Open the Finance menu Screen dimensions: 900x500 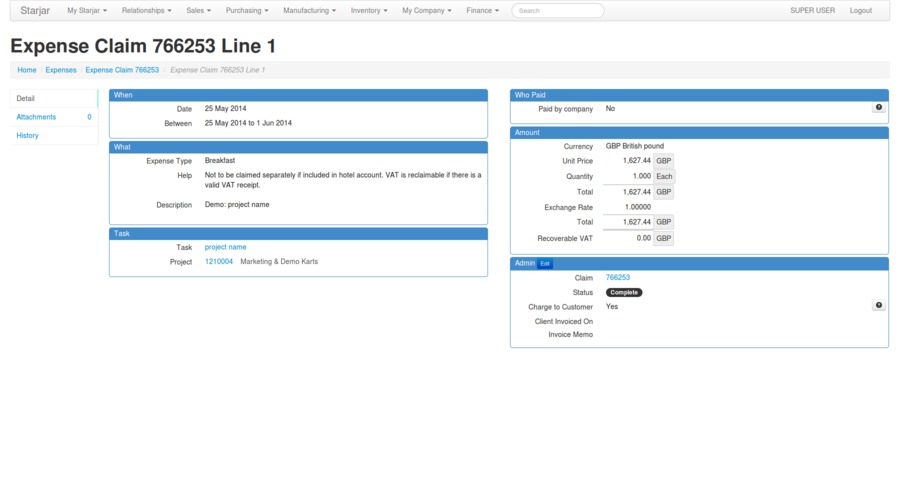(482, 11)
